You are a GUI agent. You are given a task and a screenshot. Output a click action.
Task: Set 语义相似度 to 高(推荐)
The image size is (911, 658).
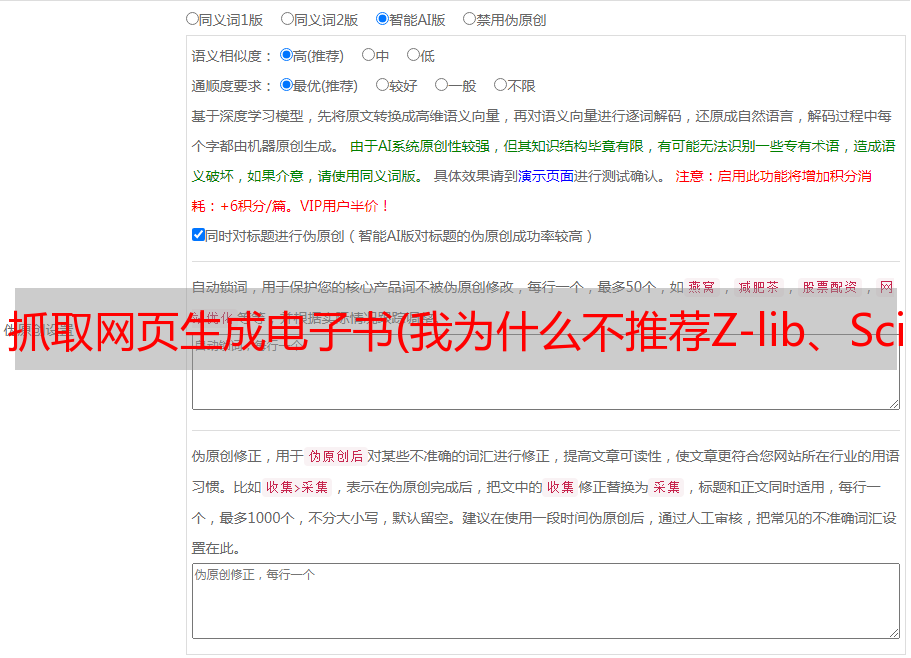click(286, 55)
